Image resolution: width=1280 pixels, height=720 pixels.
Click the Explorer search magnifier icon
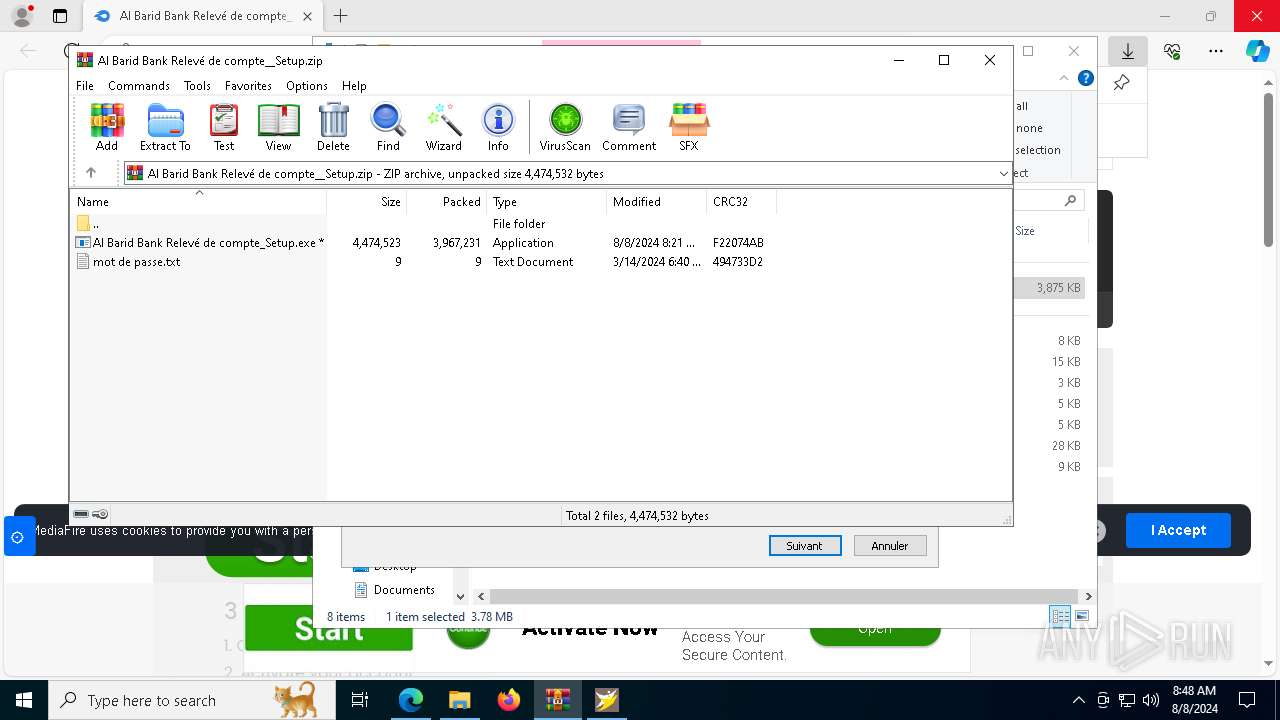click(x=1070, y=201)
